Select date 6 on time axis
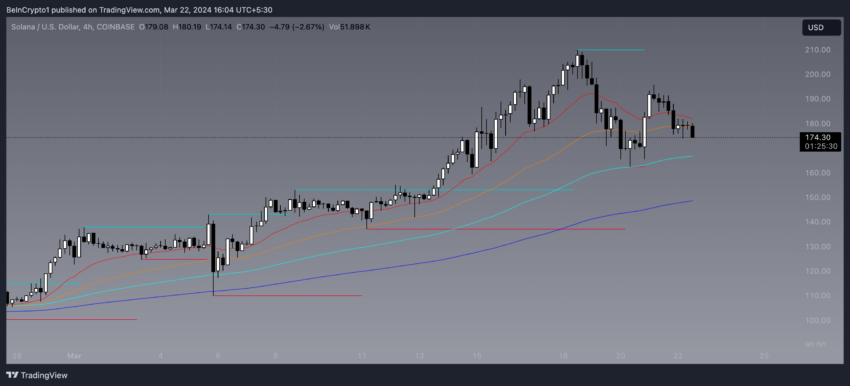Image resolution: width=850 pixels, height=386 pixels. click(218, 356)
